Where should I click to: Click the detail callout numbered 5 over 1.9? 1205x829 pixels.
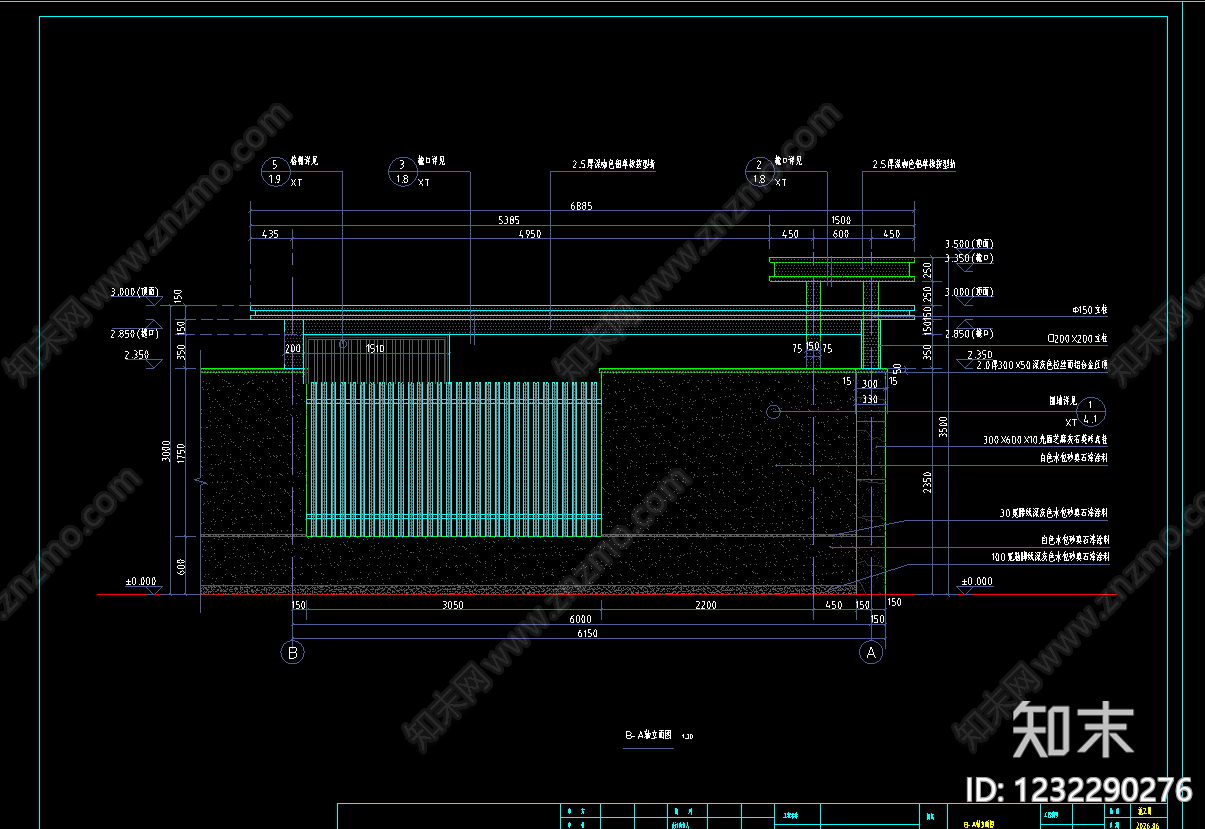[x=275, y=172]
